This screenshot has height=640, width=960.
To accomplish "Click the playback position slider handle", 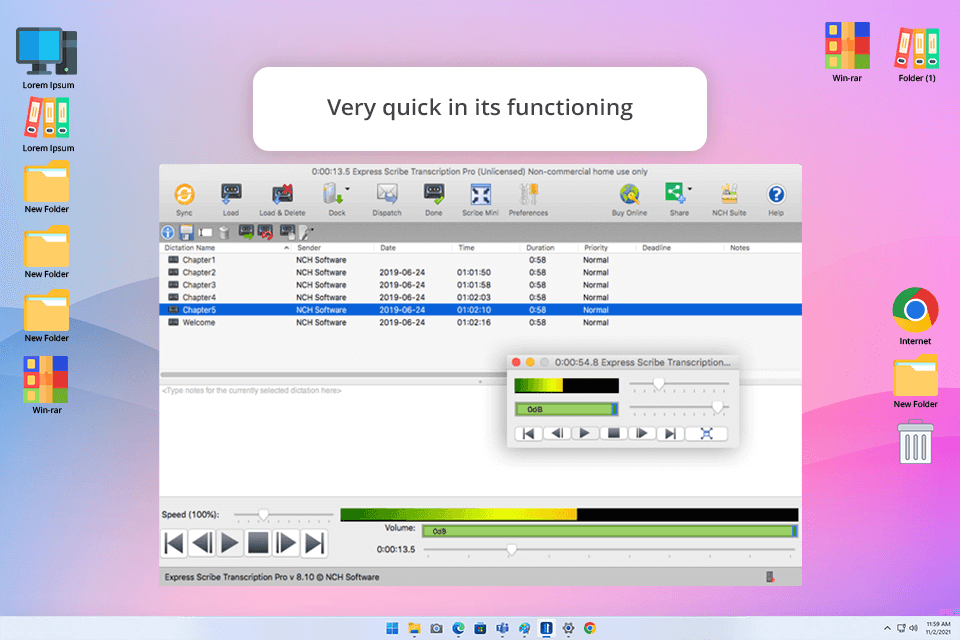I will pos(511,550).
